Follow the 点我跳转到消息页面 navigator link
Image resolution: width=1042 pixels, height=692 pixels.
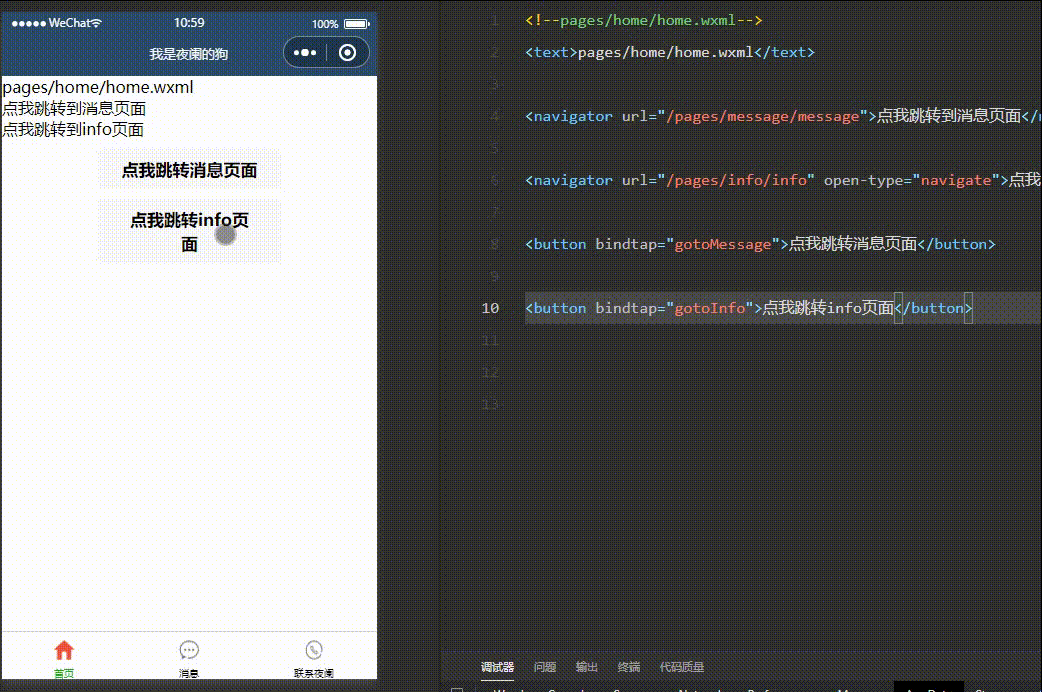click(74, 108)
